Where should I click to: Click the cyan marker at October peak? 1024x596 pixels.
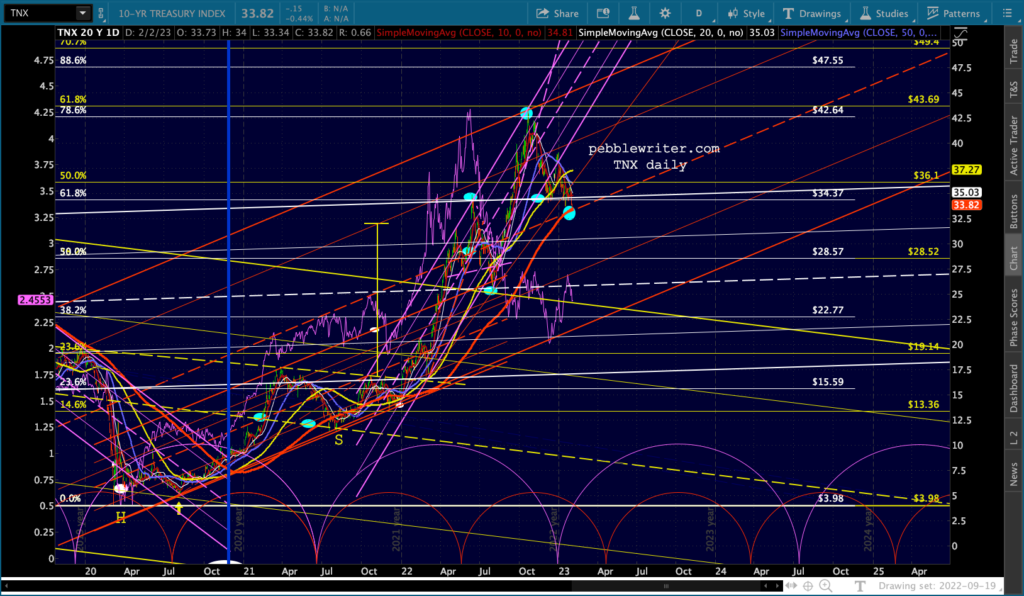(526, 113)
